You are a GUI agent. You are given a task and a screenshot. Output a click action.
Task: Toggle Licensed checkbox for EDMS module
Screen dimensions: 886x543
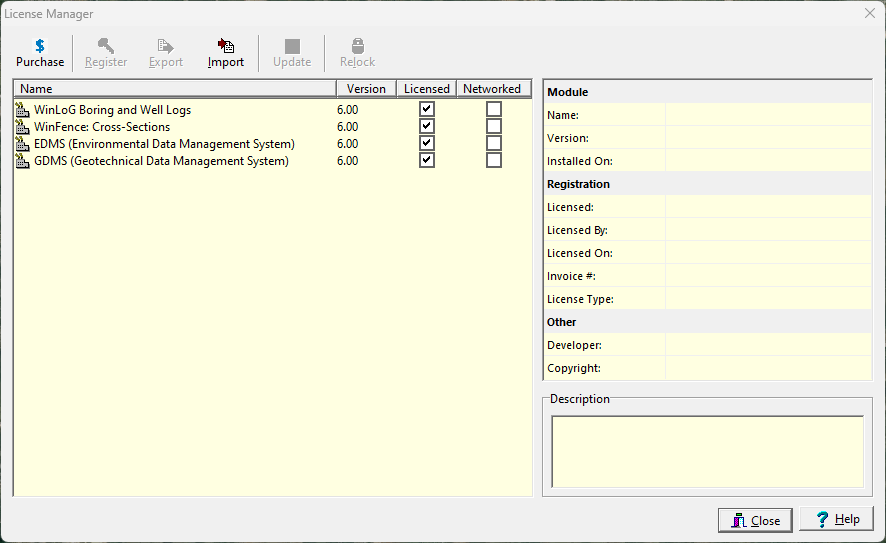click(427, 143)
